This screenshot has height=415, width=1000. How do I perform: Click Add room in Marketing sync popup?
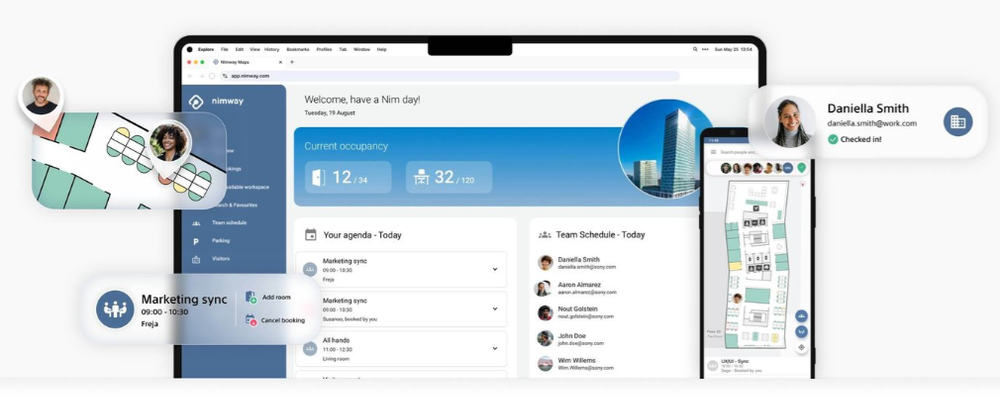click(x=268, y=297)
